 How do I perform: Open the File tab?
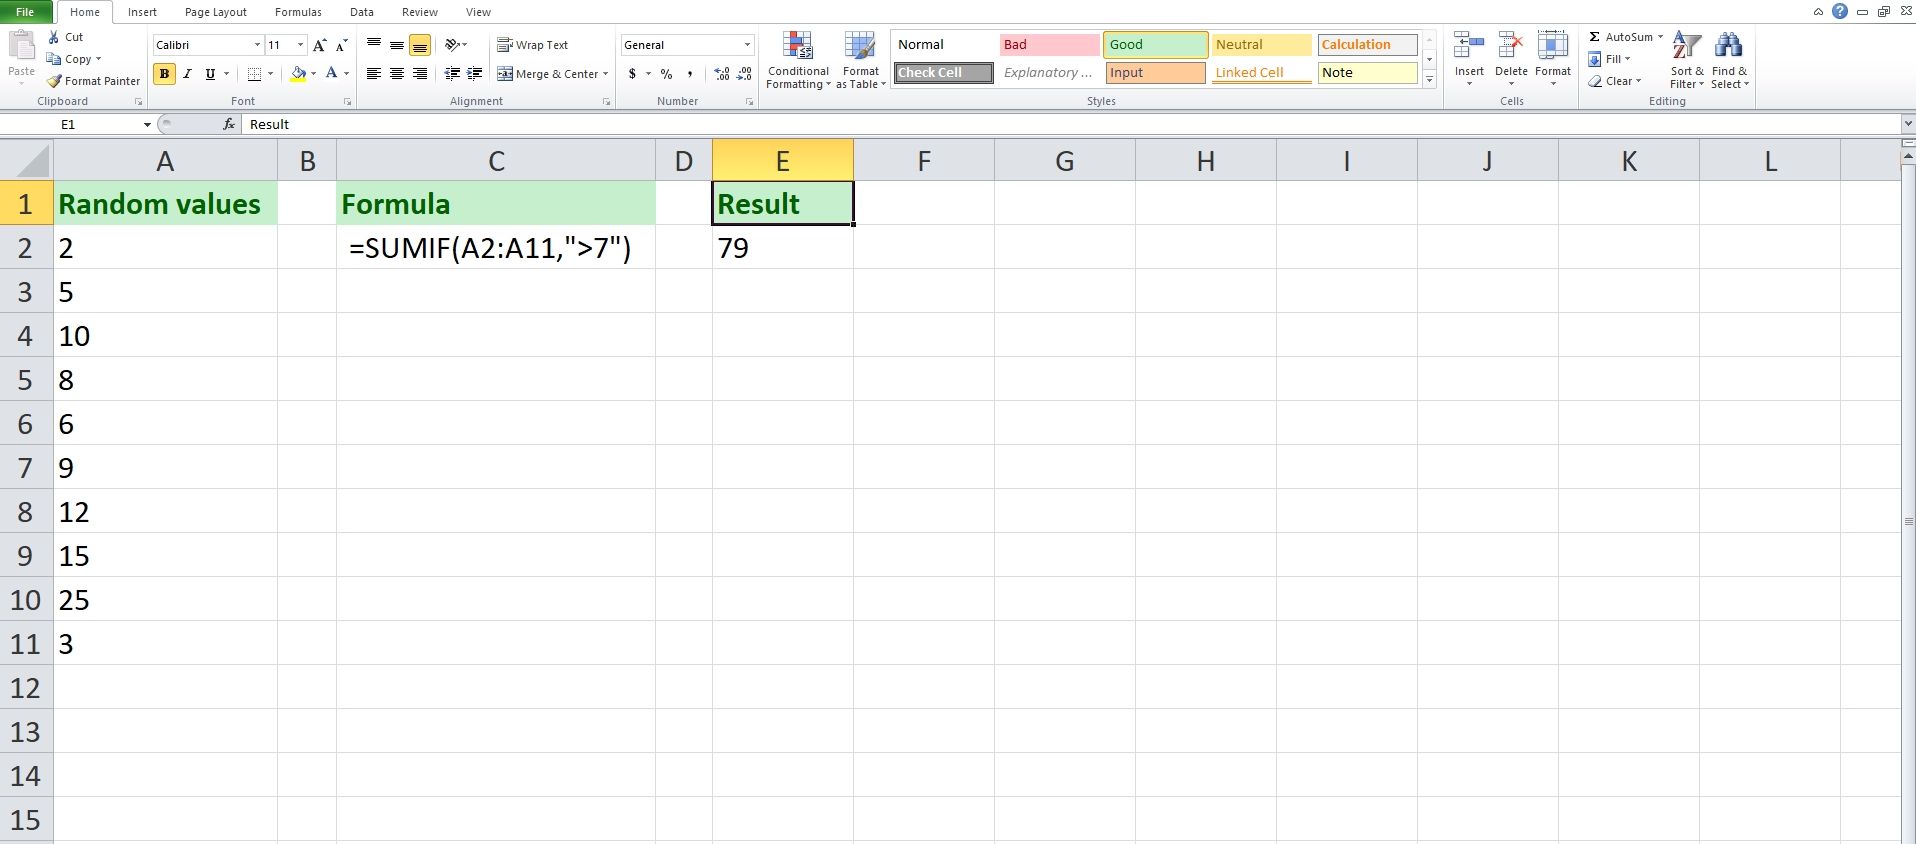25,12
